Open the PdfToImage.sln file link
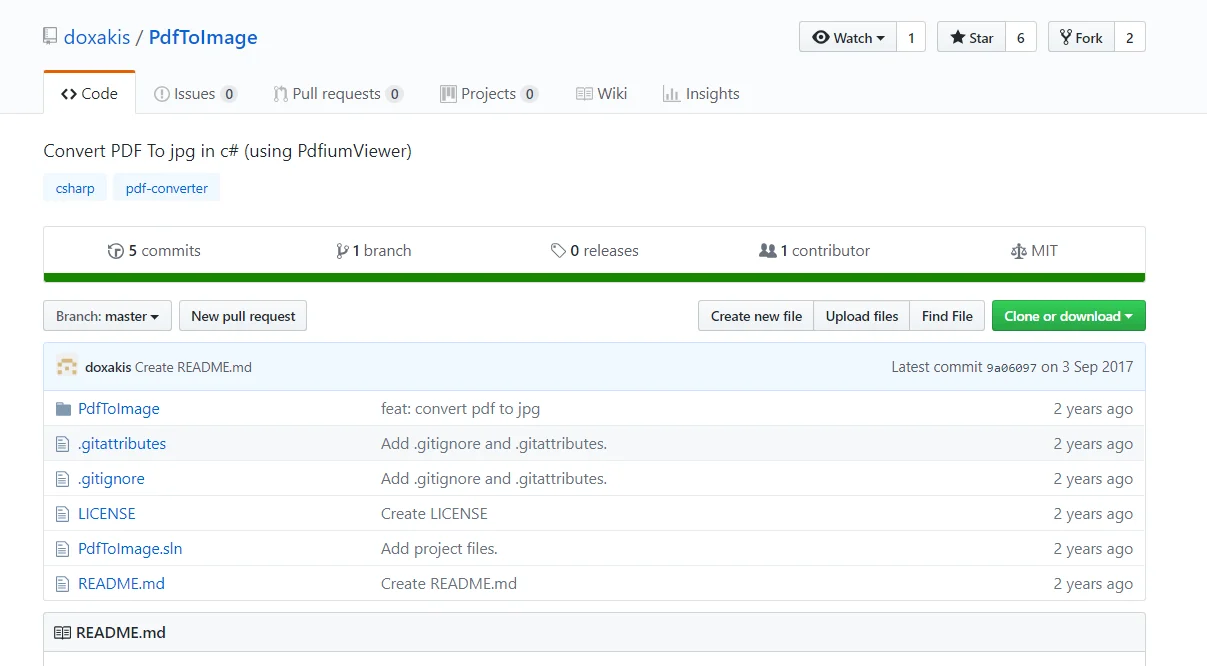This screenshot has height=666, width=1207. pyautogui.click(x=130, y=549)
